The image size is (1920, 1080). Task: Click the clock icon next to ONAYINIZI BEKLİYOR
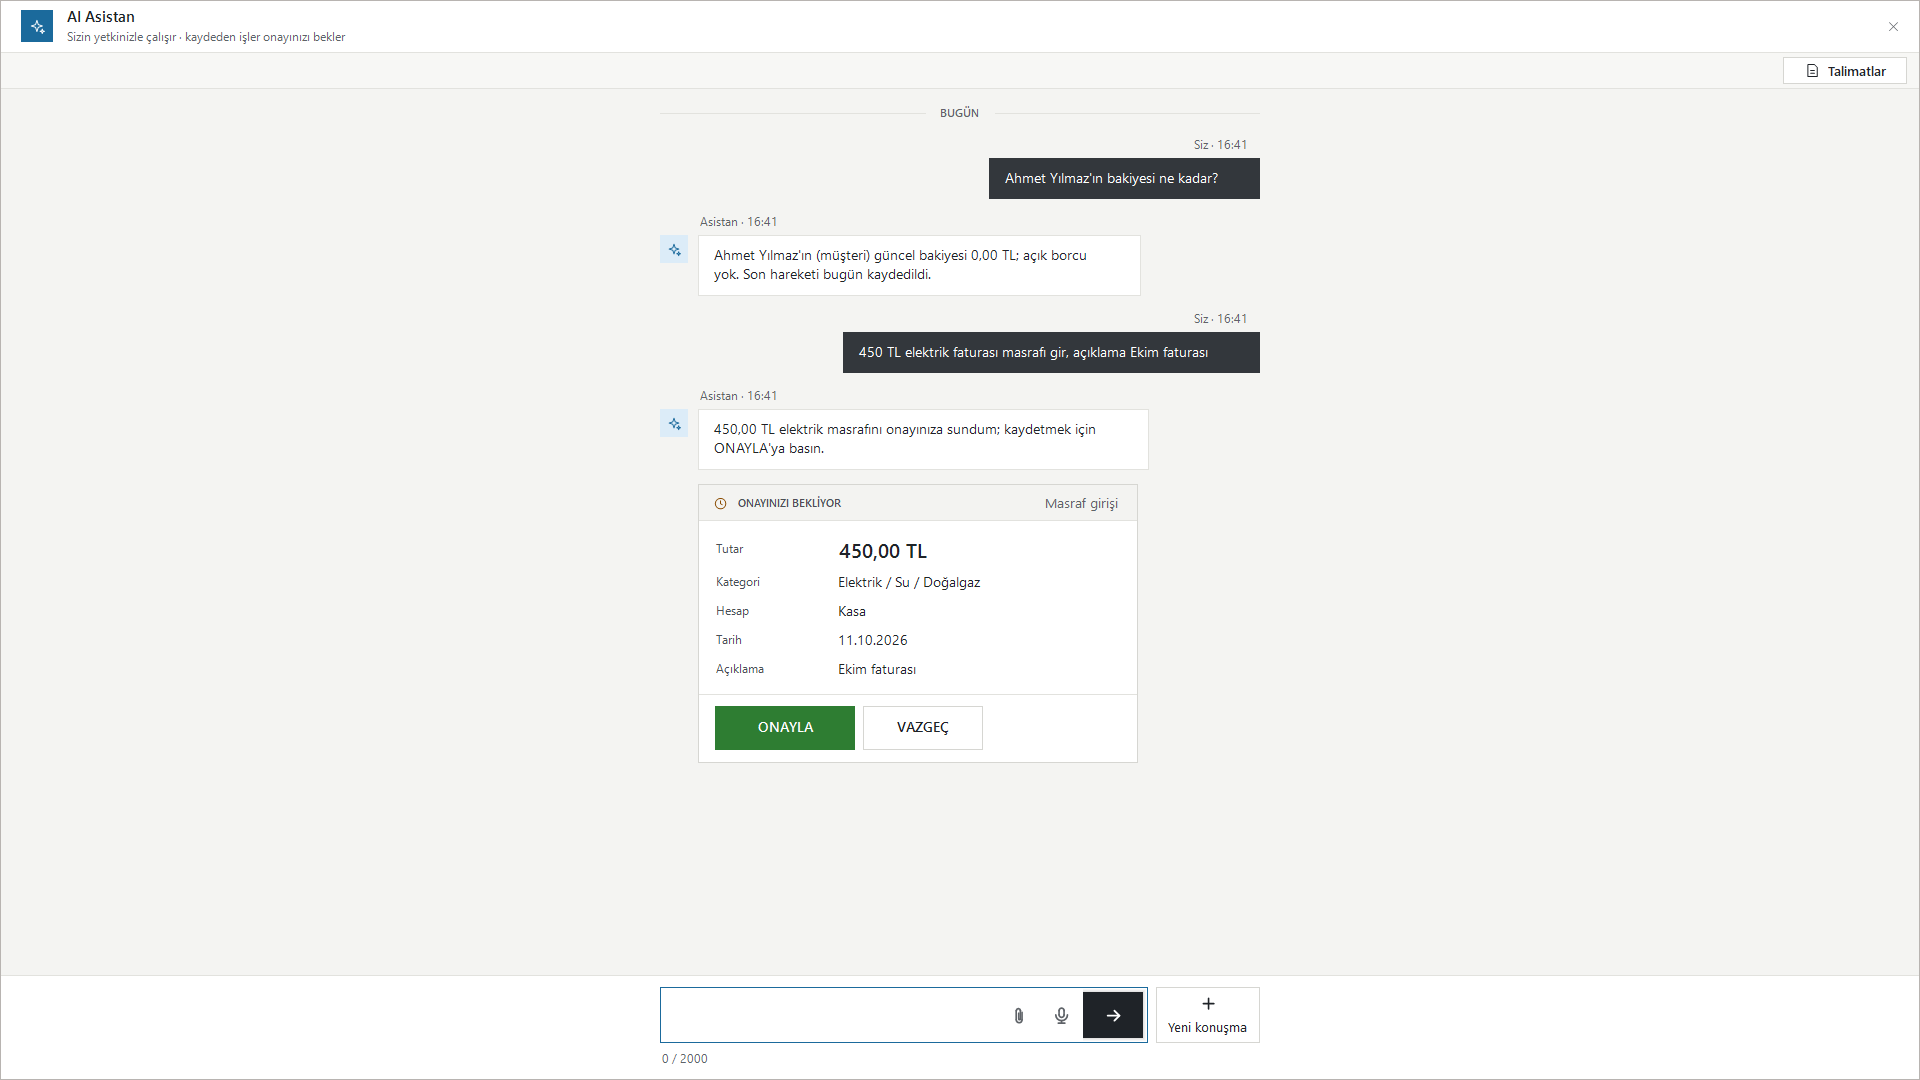(x=721, y=504)
